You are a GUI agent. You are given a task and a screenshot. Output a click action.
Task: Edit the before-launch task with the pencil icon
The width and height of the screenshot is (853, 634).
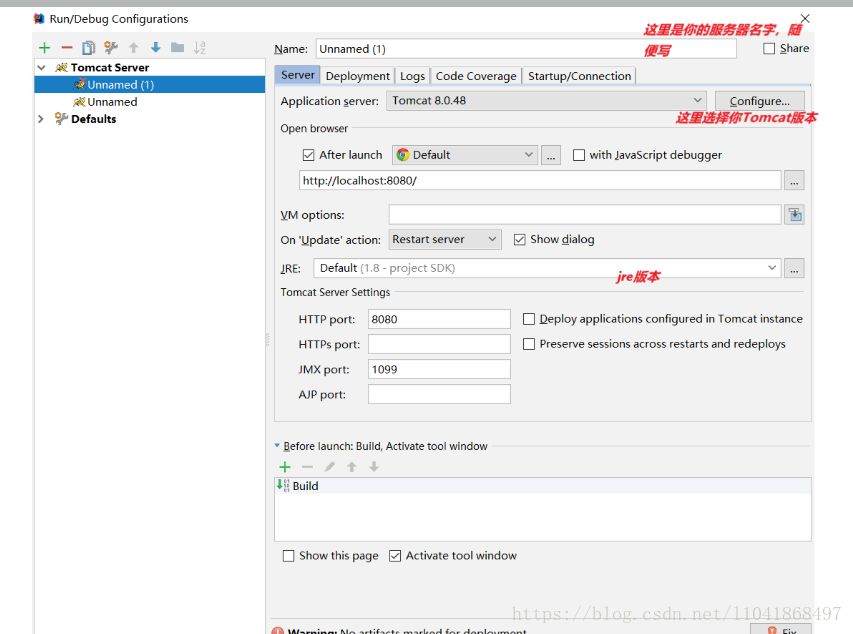(x=330, y=467)
